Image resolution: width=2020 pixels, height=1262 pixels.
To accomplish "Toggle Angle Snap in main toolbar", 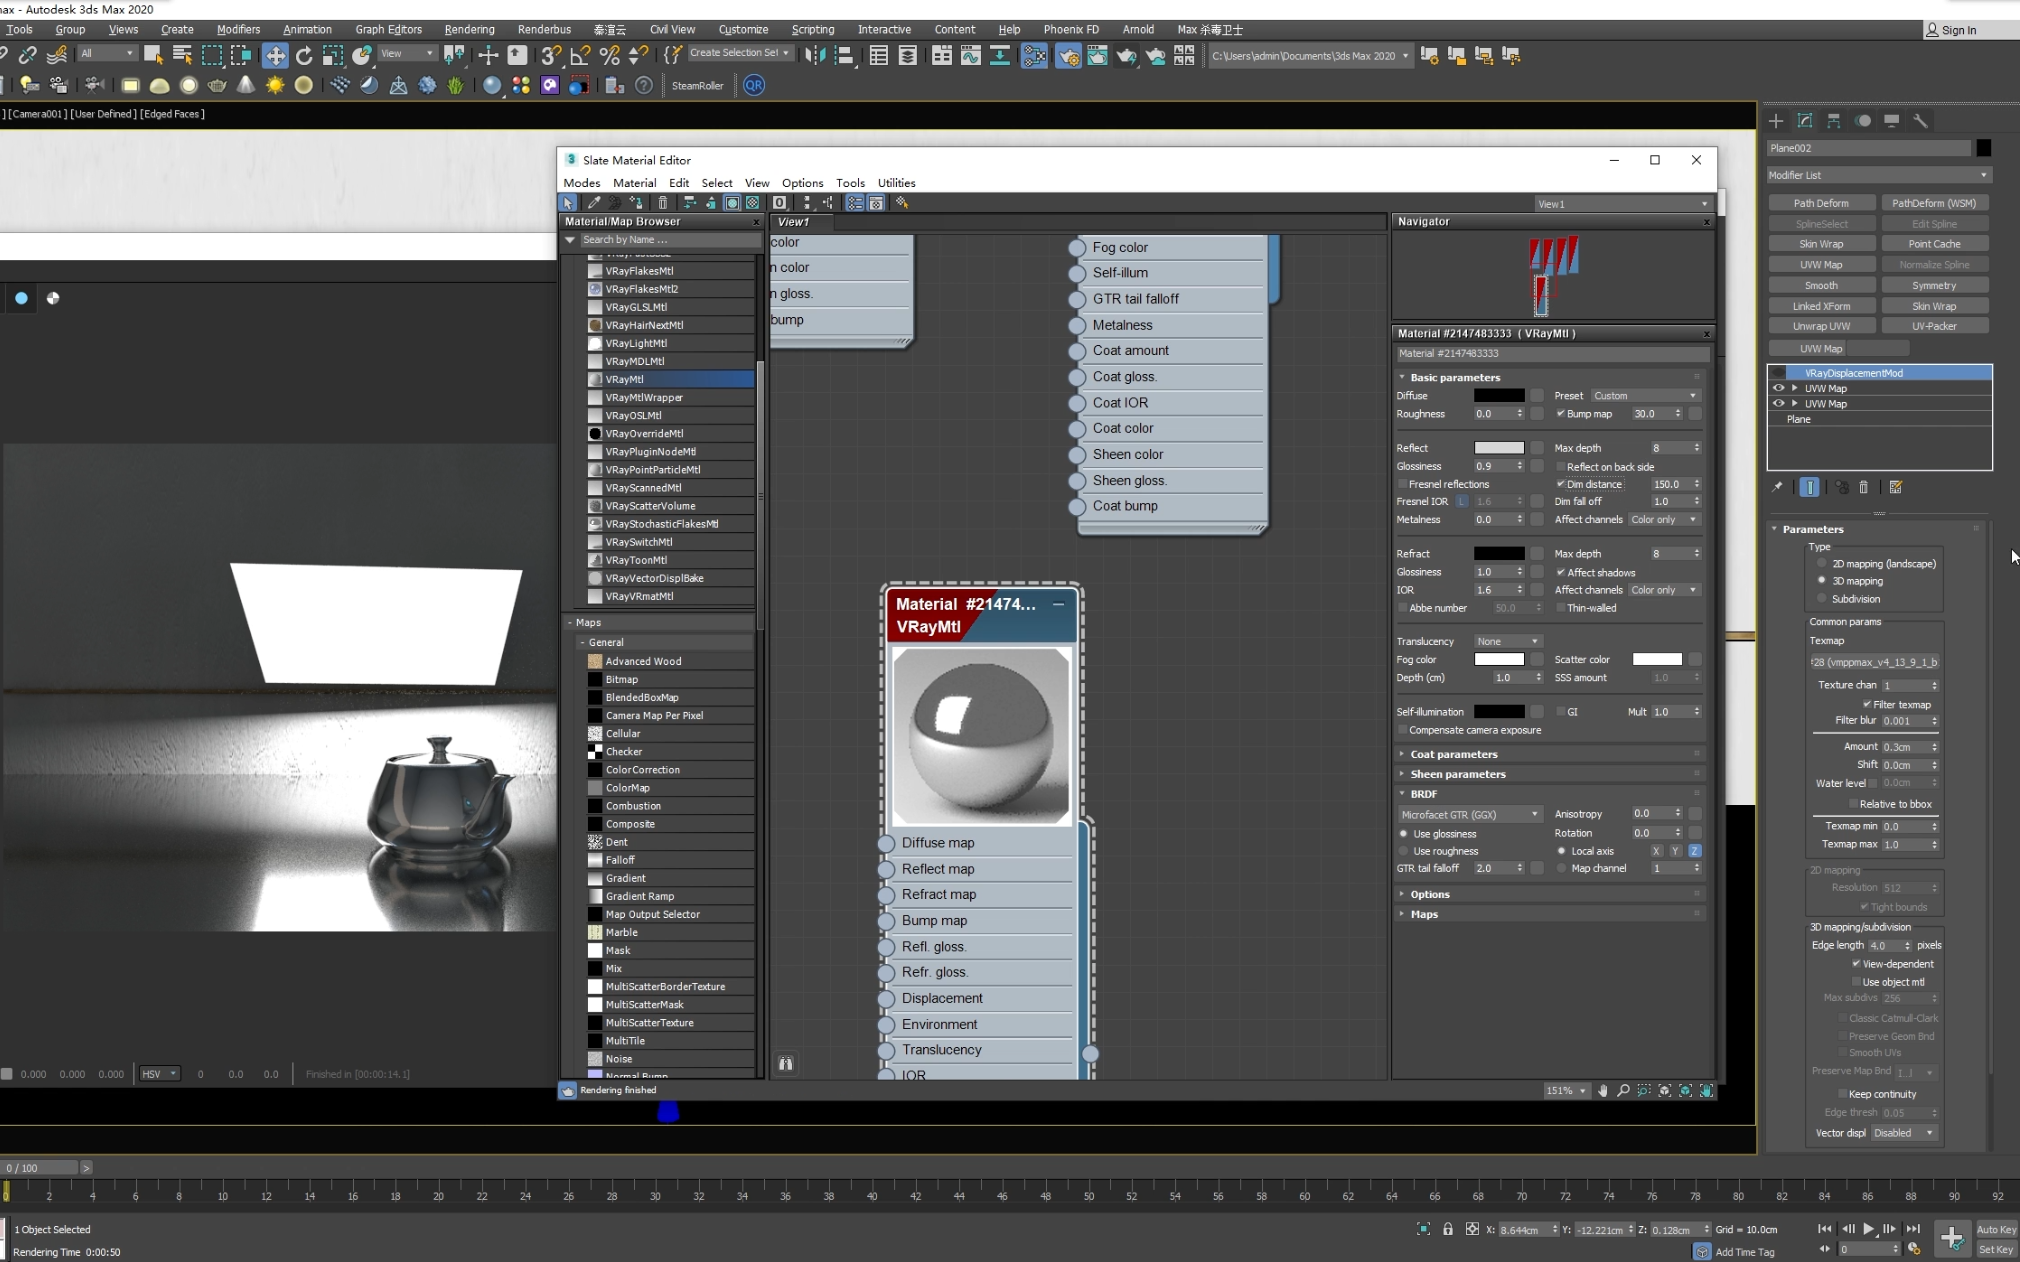I will coord(580,55).
